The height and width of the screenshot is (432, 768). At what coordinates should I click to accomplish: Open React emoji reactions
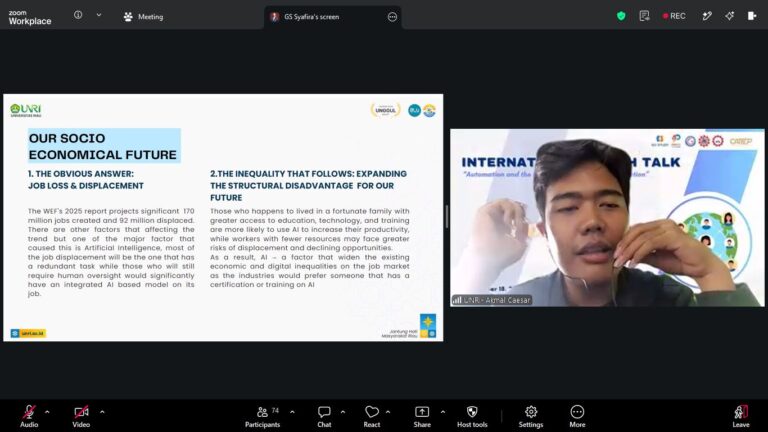click(372, 416)
